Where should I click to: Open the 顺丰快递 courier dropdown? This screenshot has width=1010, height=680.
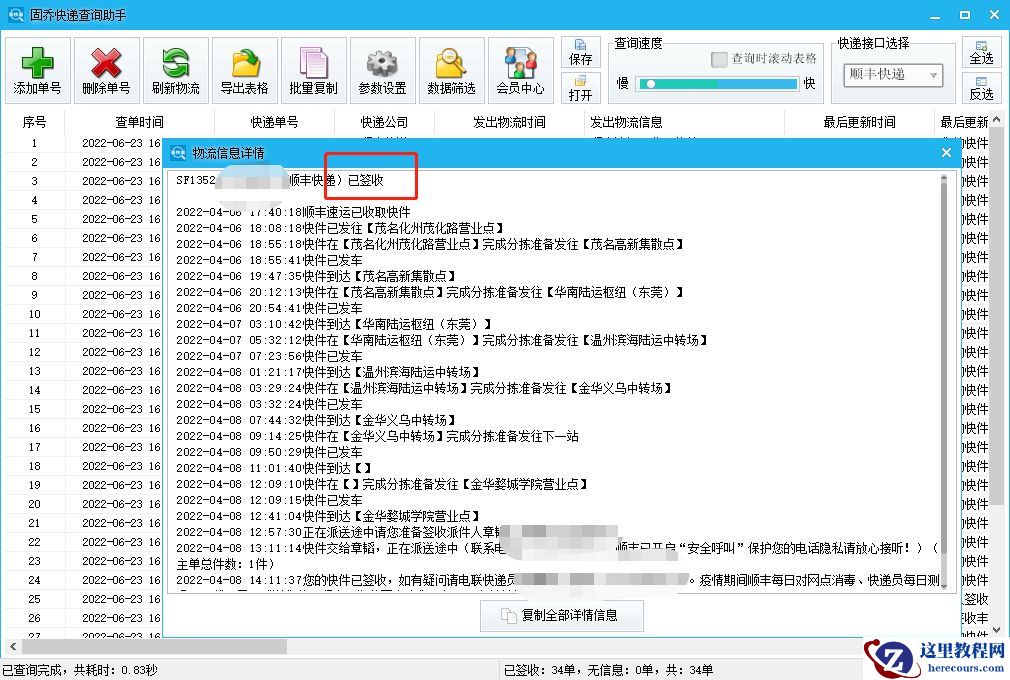893,75
